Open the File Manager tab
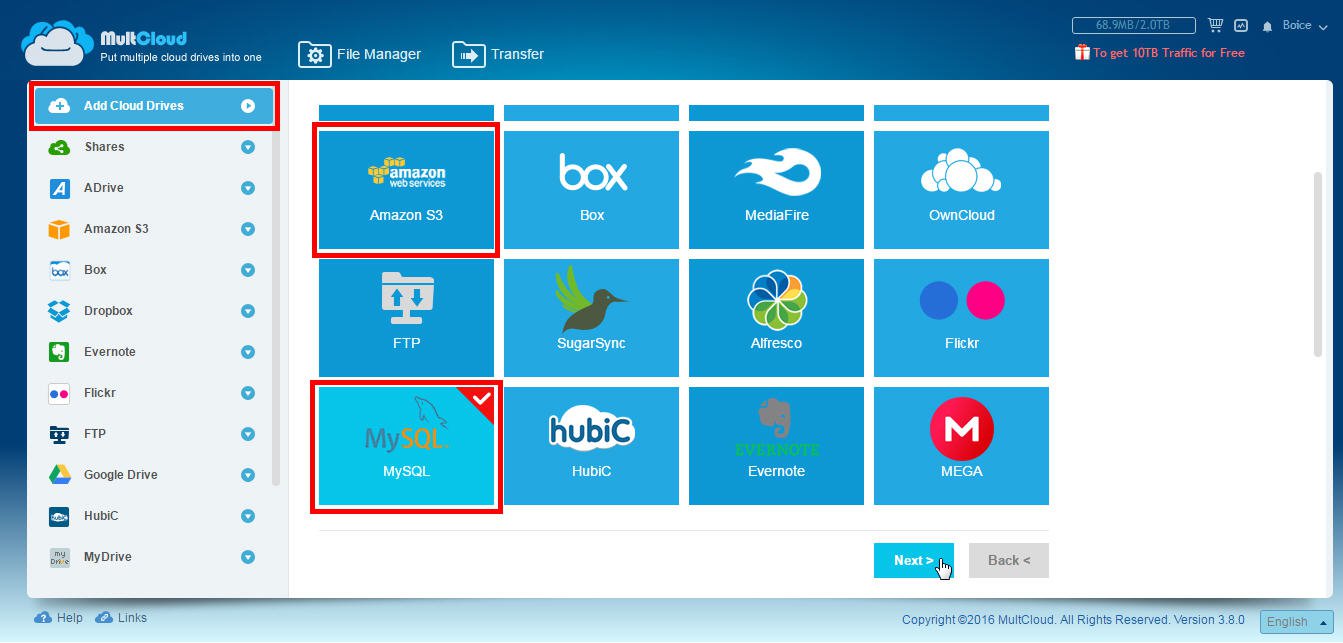Screen dimensions: 1343x643 (360, 54)
